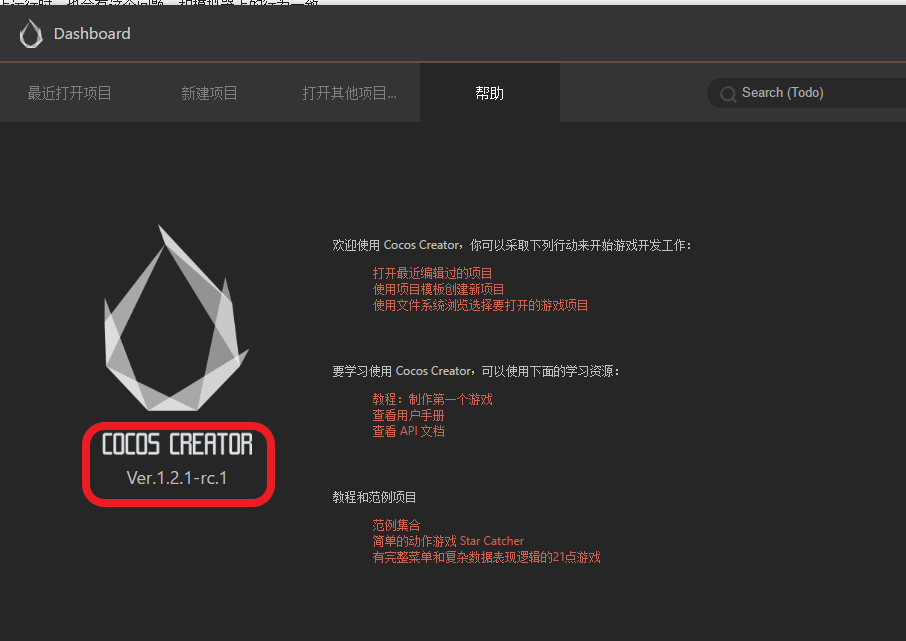Click the Dashboard title text
Image resolution: width=906 pixels, height=641 pixels.
pyautogui.click(x=92, y=34)
